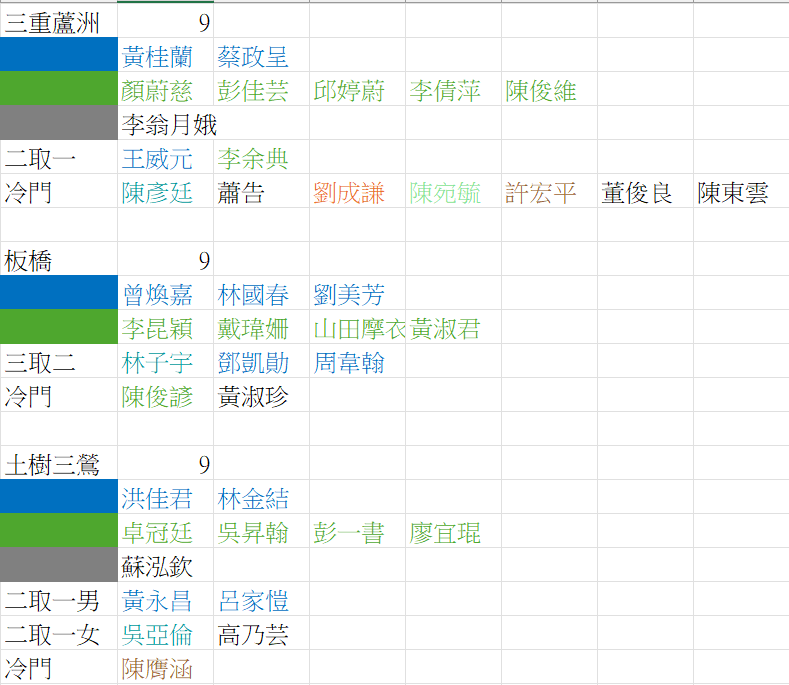The height and width of the screenshot is (685, 789).
Task: Select the cell with 蕭告
Action: 262,191
